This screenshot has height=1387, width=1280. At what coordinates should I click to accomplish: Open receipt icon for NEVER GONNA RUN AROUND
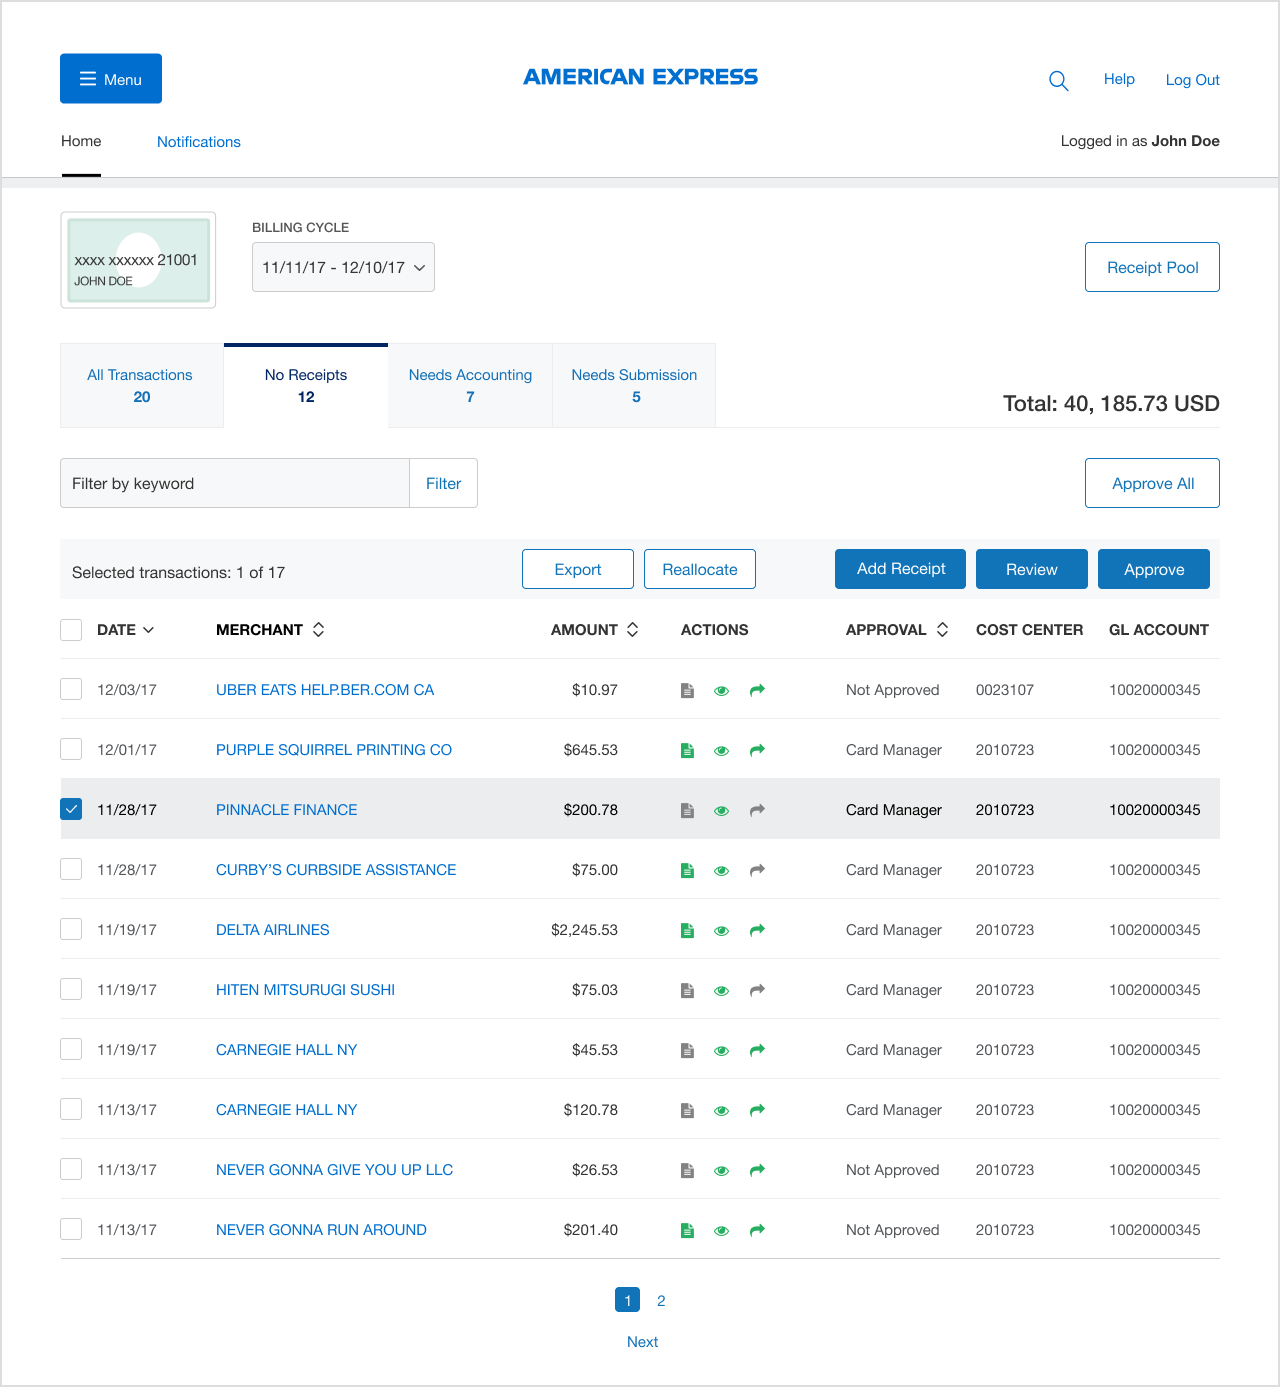pyautogui.click(x=687, y=1230)
